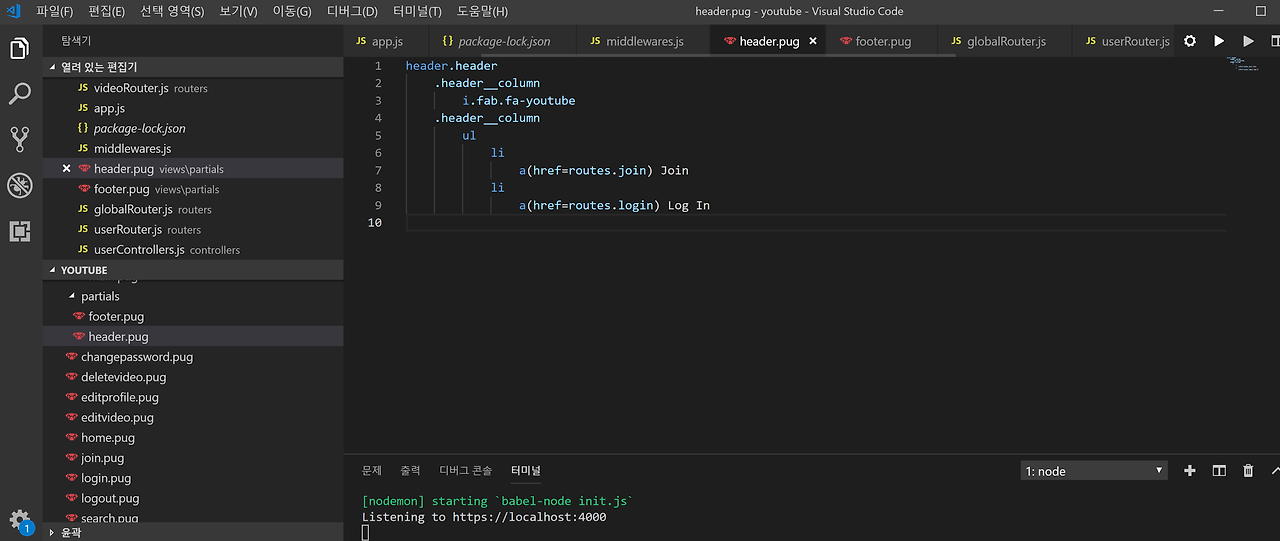Open the Source Control view

[19, 139]
